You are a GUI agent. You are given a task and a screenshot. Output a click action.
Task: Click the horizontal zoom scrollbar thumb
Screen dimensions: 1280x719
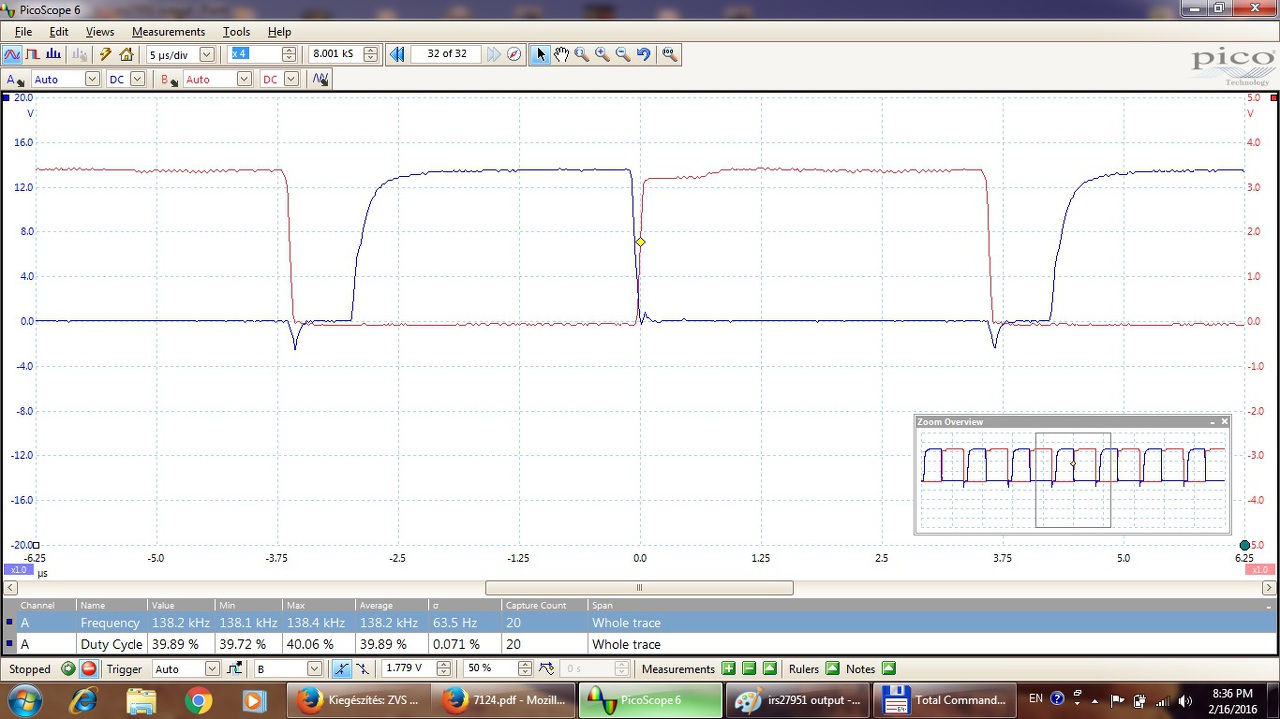pos(639,588)
